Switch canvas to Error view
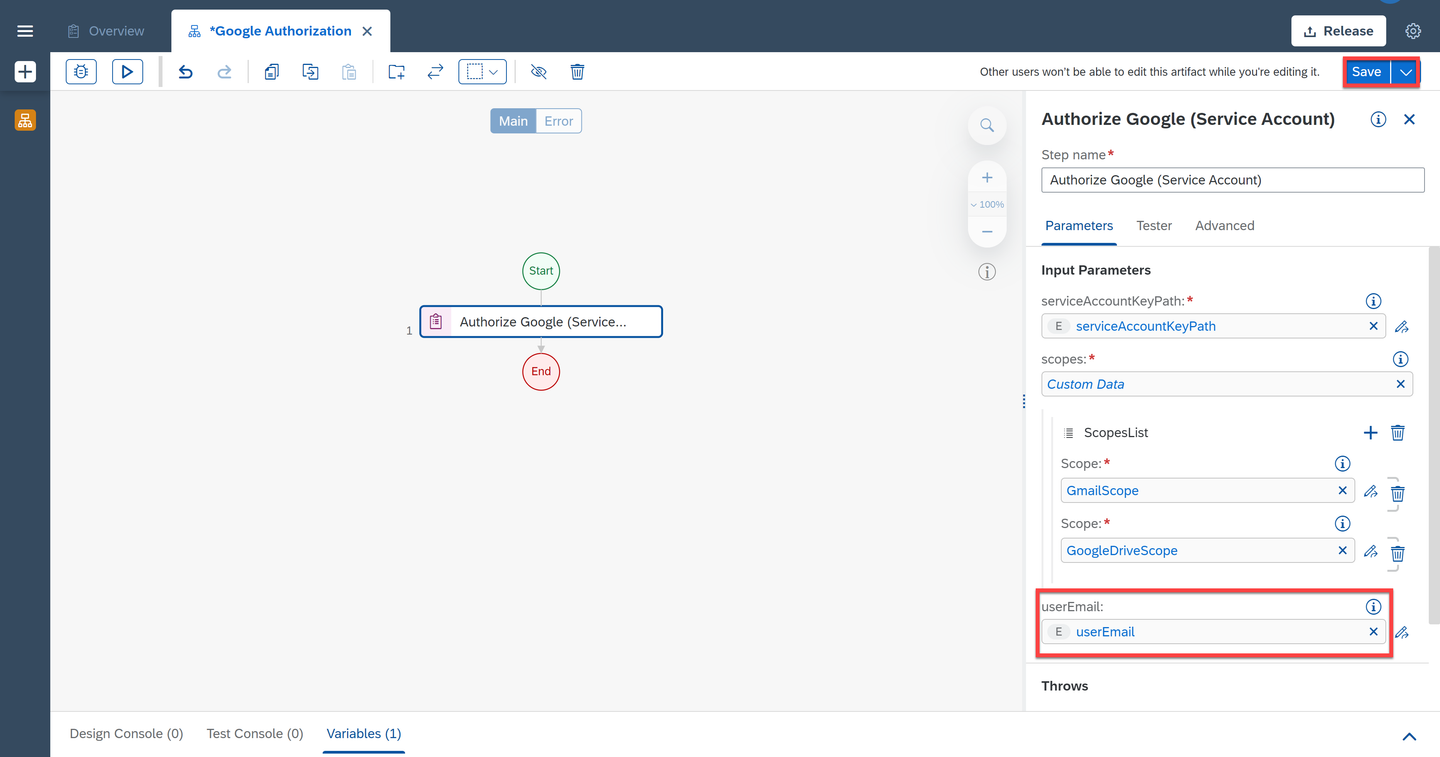Screen dimensions: 1440x757 point(559,121)
